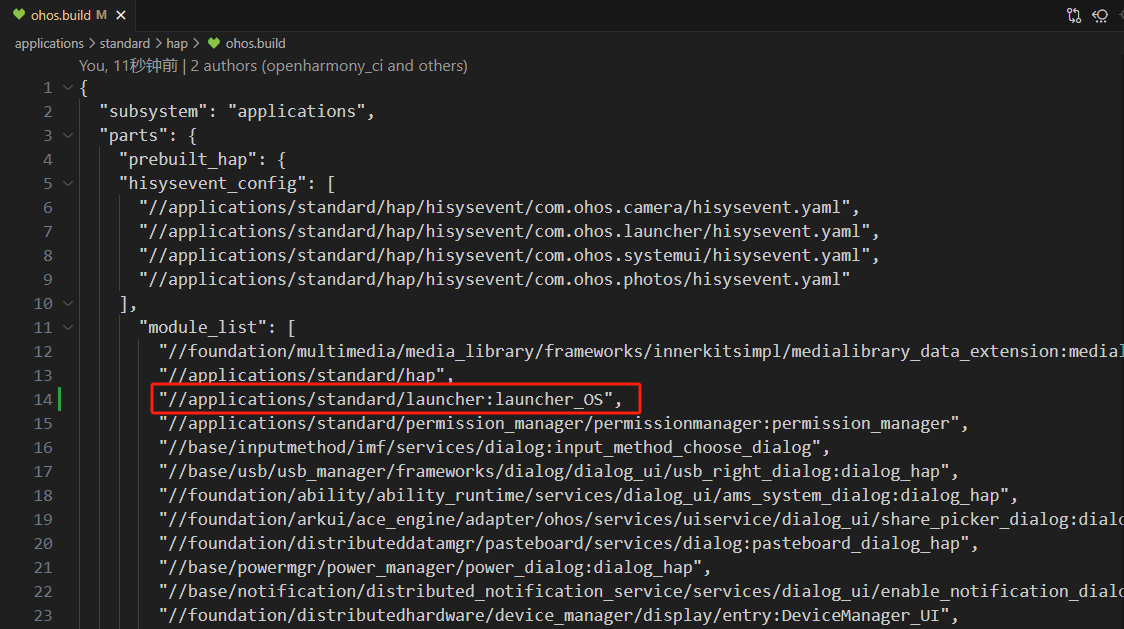Click the green modified indicator beside line 14
This screenshot has width=1124, height=629.
click(x=59, y=399)
